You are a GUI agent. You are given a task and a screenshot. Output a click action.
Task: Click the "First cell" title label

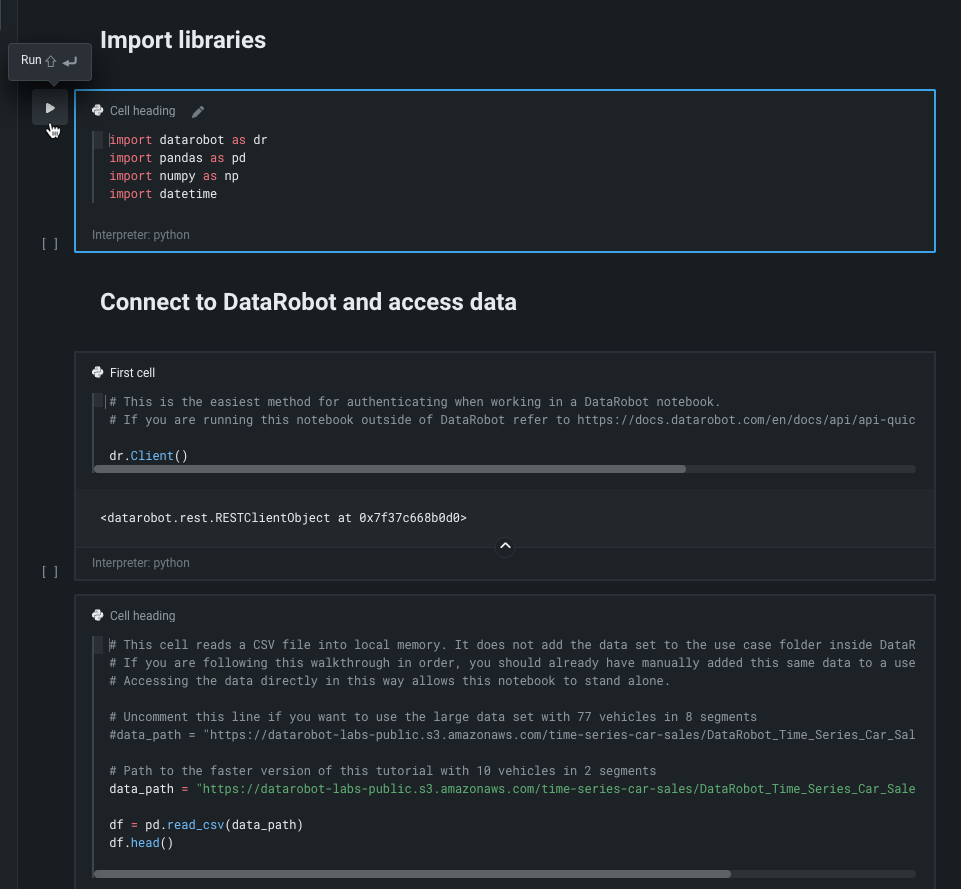click(132, 373)
